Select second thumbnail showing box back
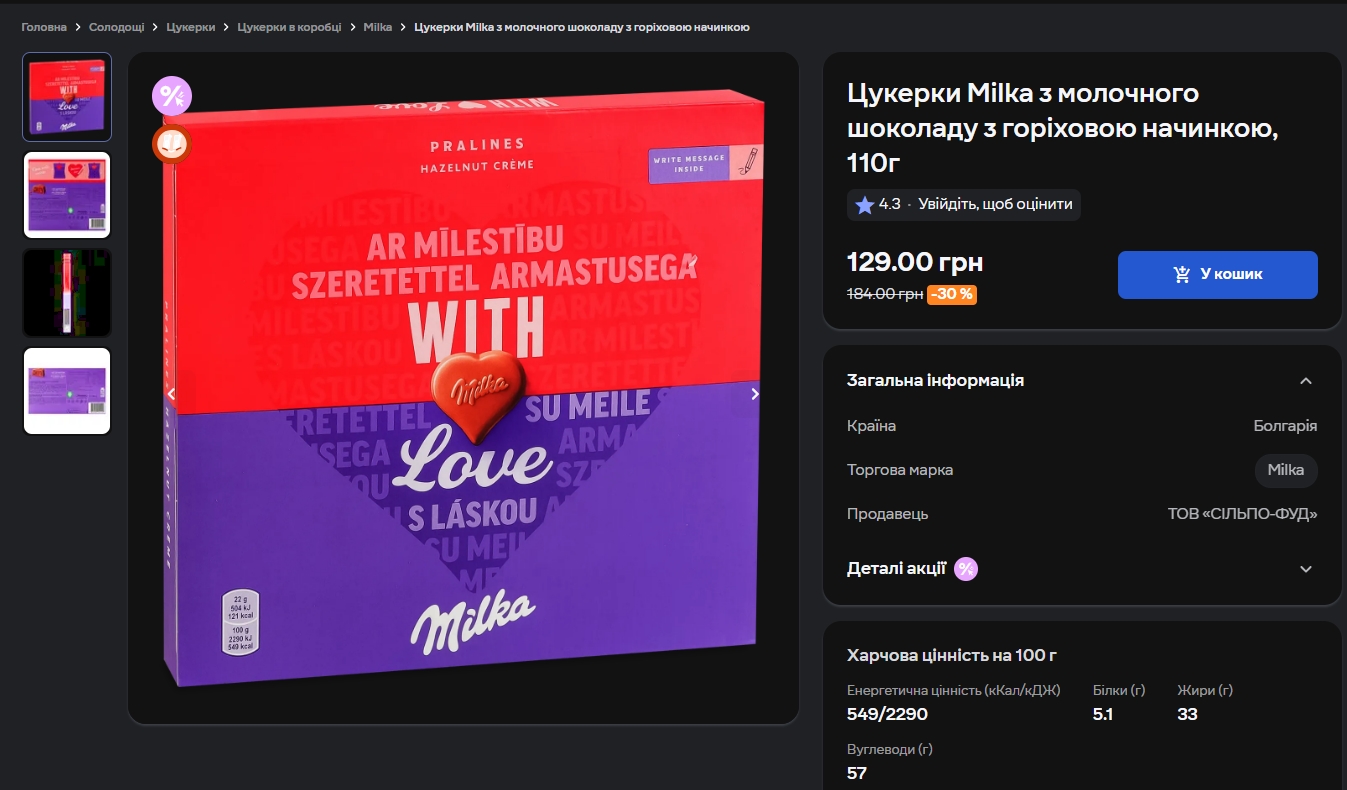1347x790 pixels. point(67,194)
